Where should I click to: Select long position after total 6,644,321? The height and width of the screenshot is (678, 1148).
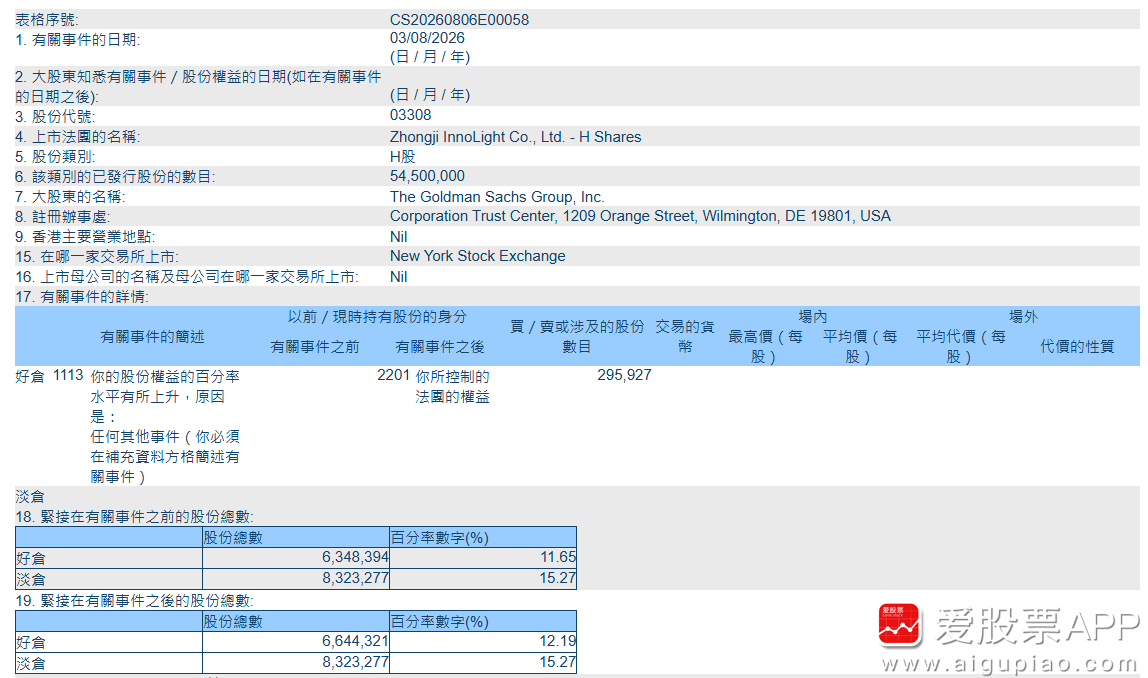355,641
